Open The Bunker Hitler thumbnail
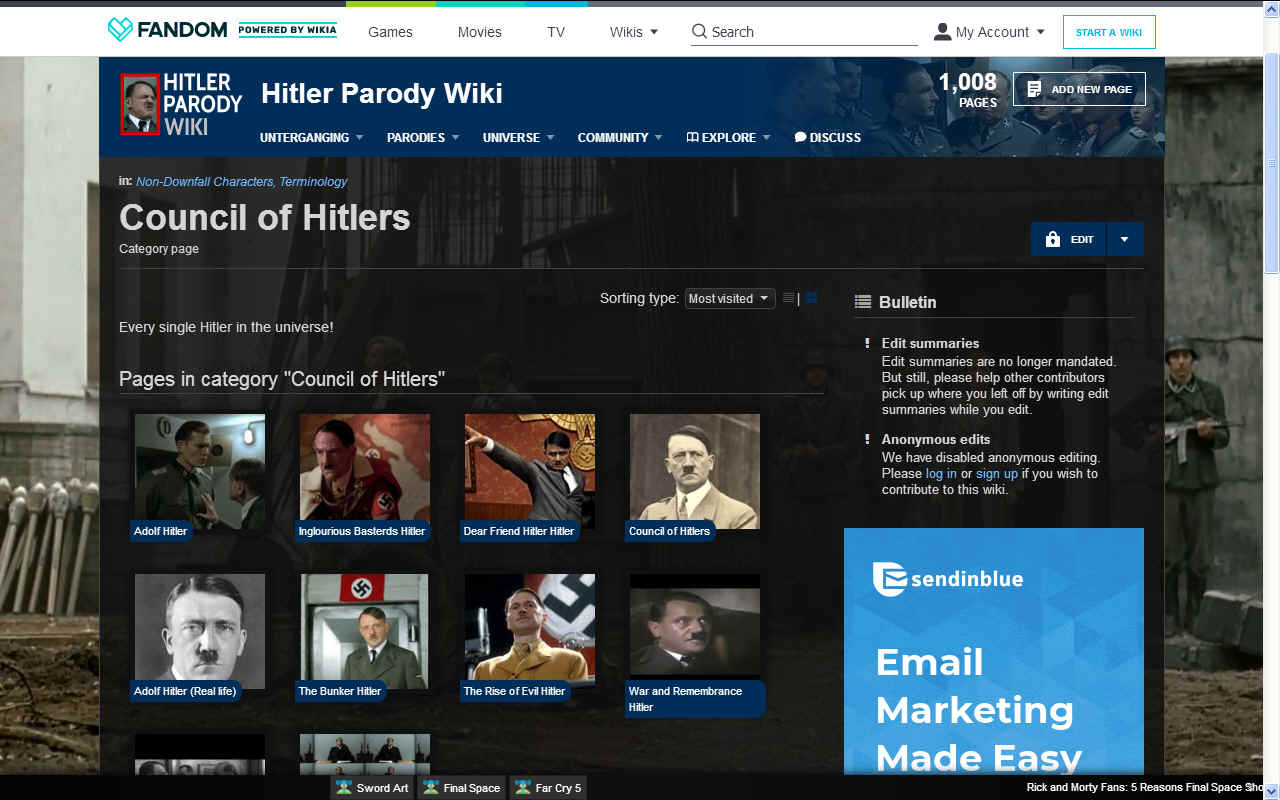This screenshot has width=1280, height=800. [365, 632]
